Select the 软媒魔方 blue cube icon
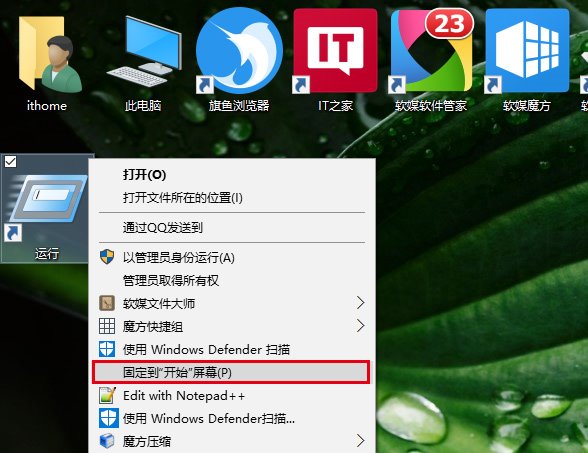The height and width of the screenshot is (453, 588). 527,51
